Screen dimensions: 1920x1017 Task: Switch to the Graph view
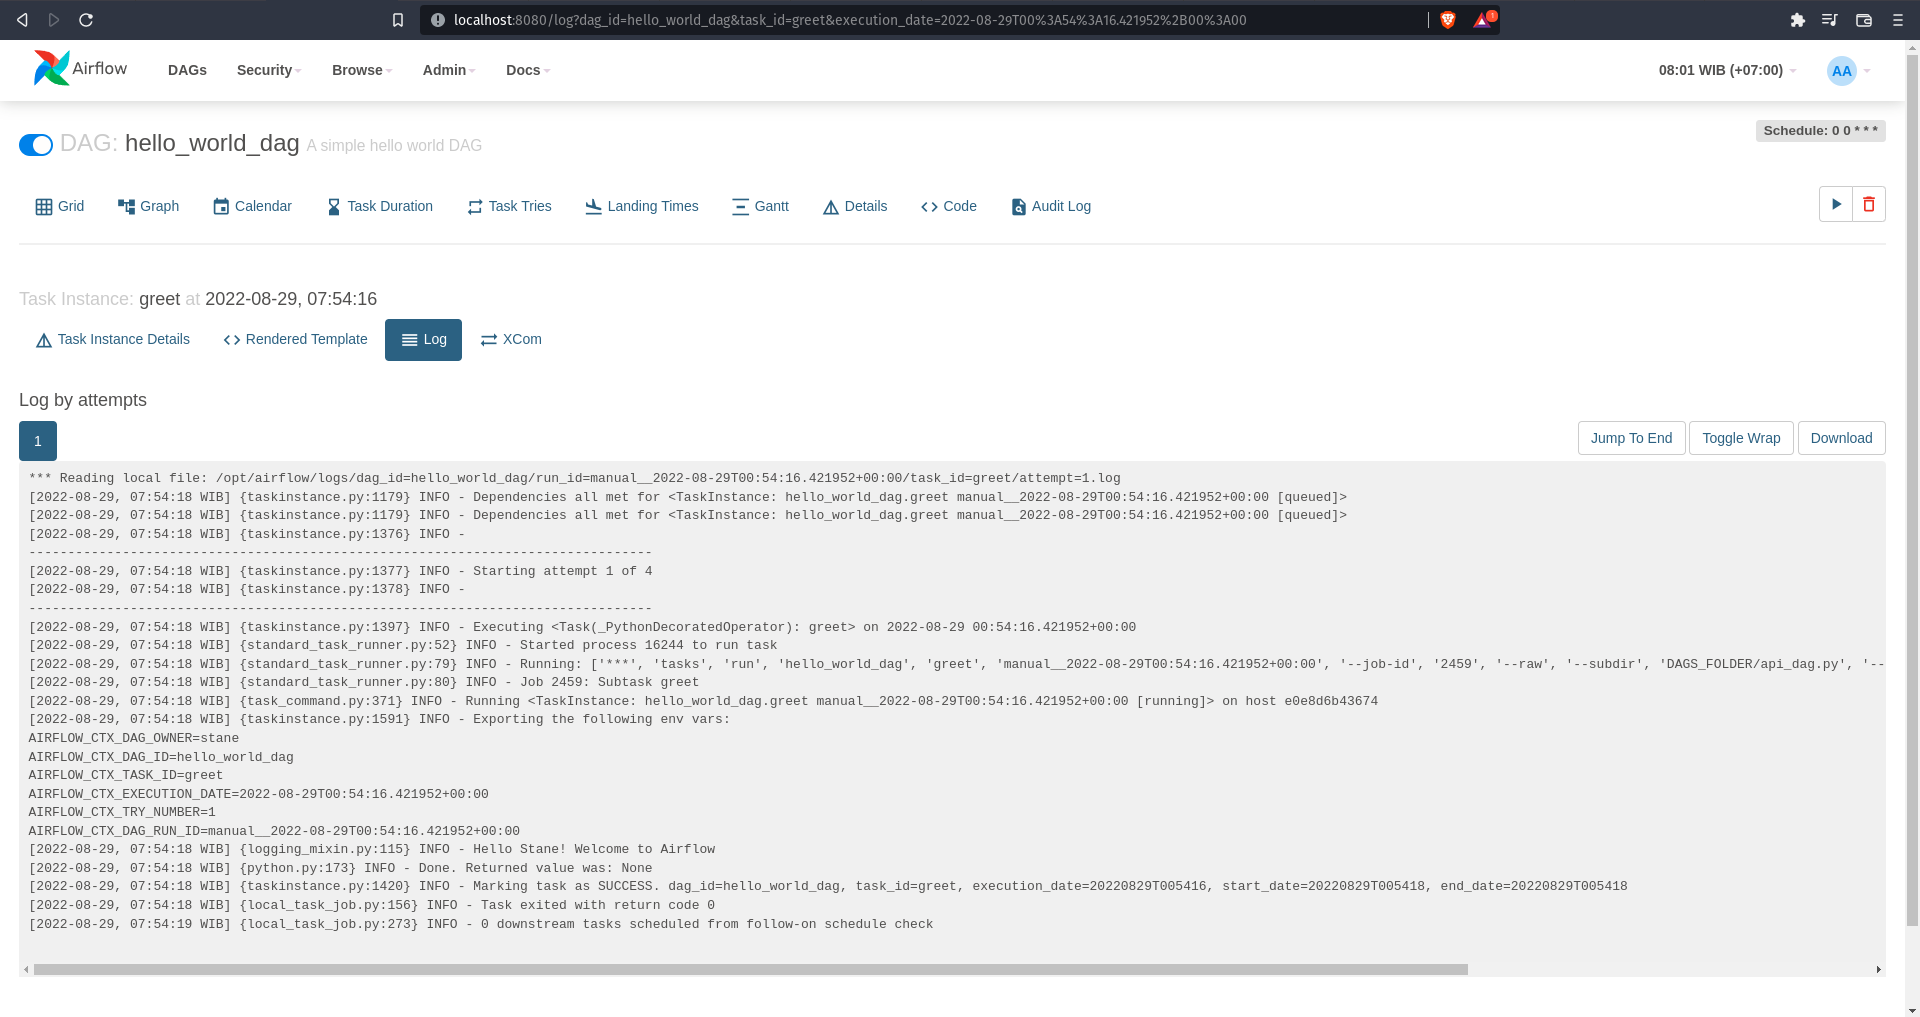148,206
